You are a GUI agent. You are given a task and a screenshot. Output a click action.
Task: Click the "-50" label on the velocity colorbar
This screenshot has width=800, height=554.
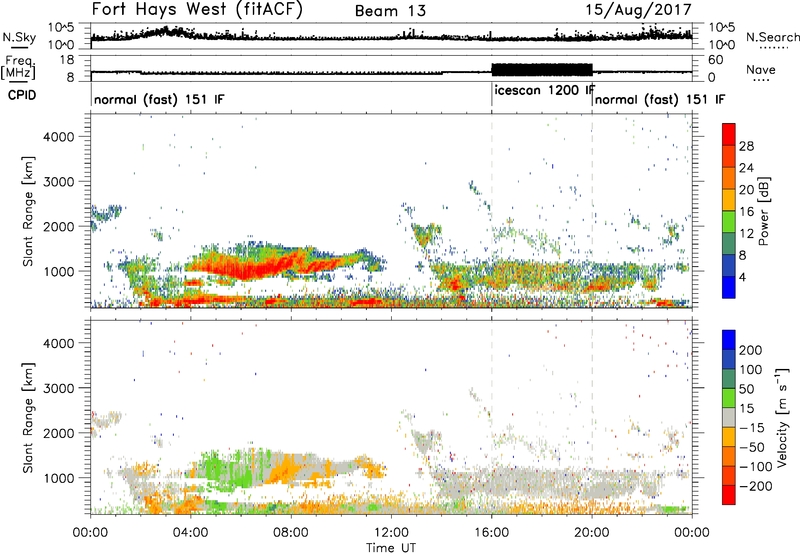(x=752, y=447)
